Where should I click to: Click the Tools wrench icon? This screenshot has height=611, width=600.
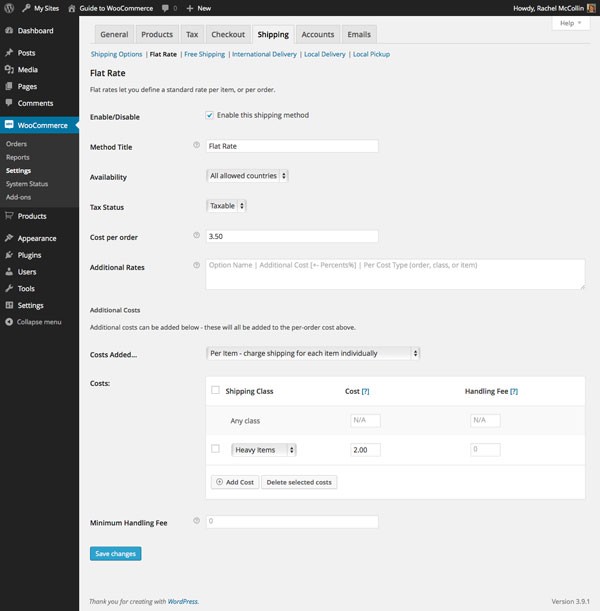click(x=9, y=288)
